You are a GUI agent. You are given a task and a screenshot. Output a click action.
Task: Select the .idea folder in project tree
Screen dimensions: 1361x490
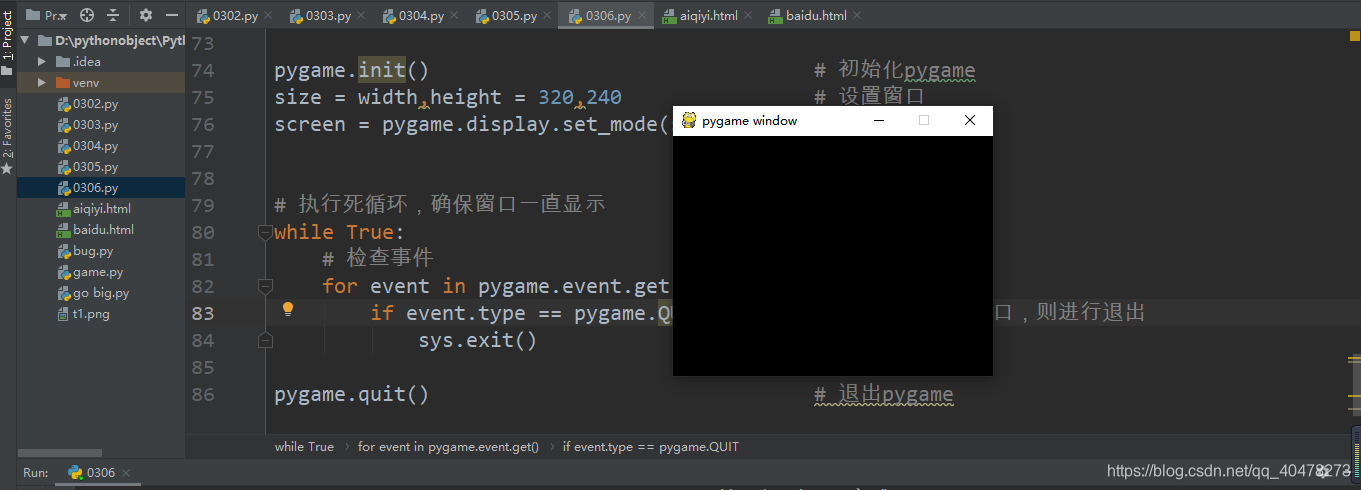tap(78, 62)
